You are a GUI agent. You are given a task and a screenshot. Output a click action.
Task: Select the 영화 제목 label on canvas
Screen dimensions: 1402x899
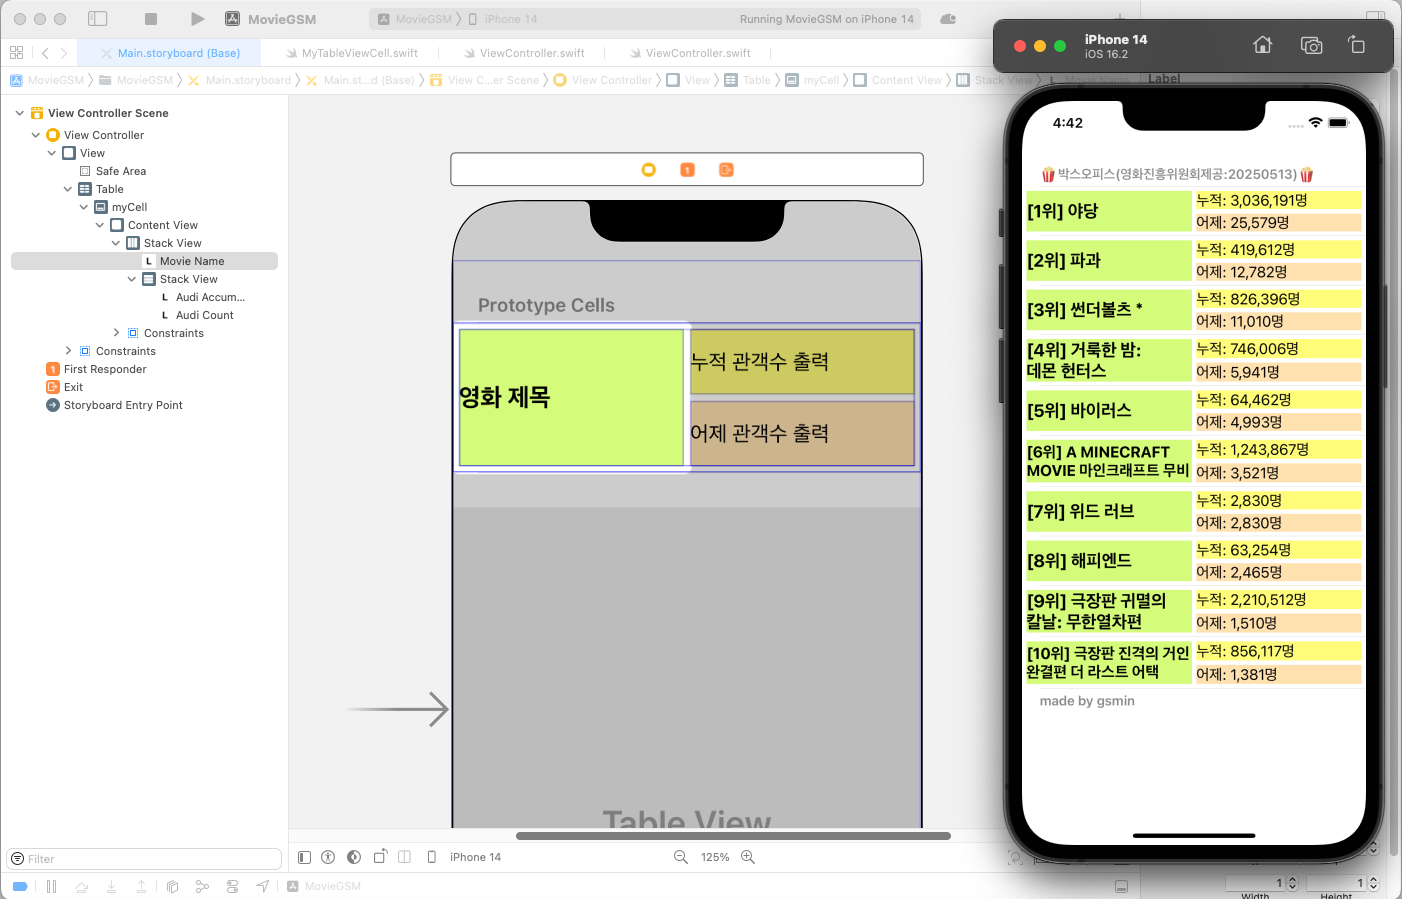pyautogui.click(x=571, y=397)
